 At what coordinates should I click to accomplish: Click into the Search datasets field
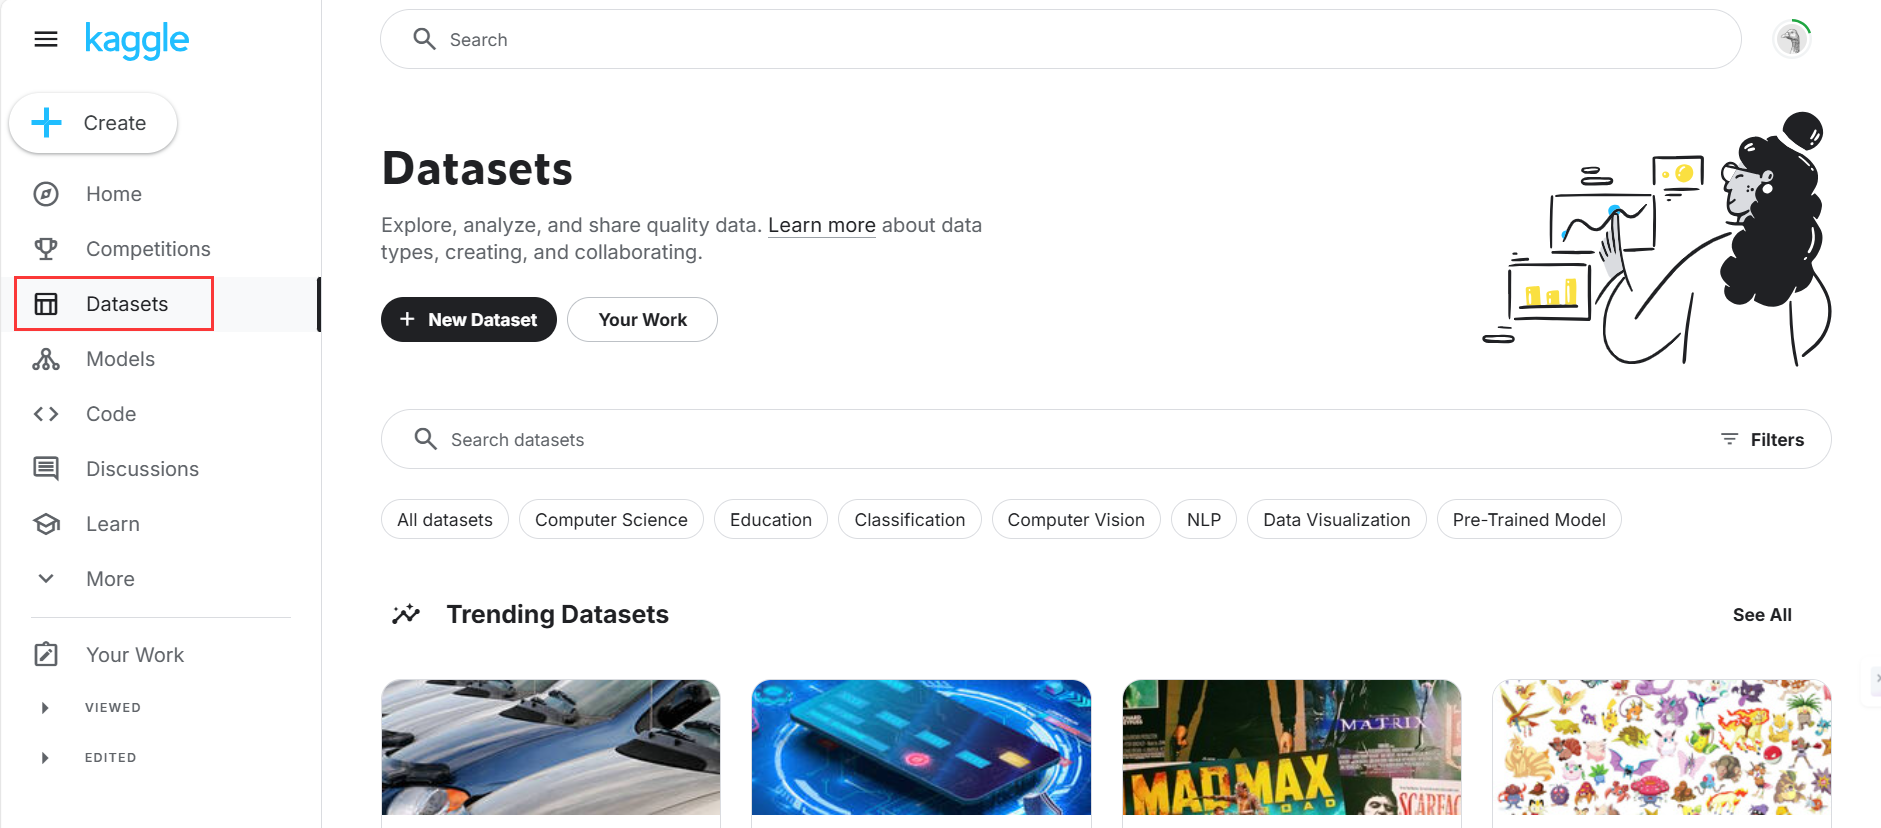tap(1000, 440)
